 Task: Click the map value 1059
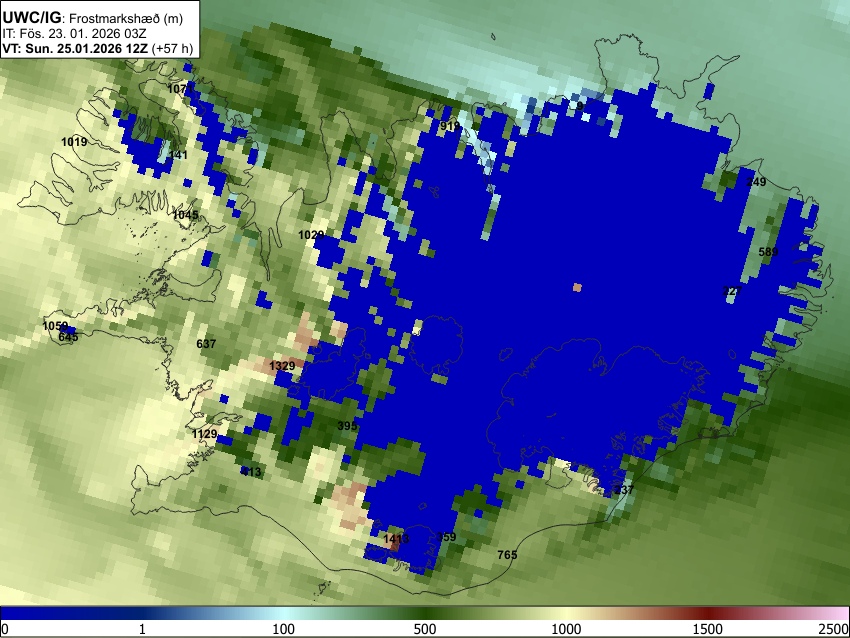[55, 326]
